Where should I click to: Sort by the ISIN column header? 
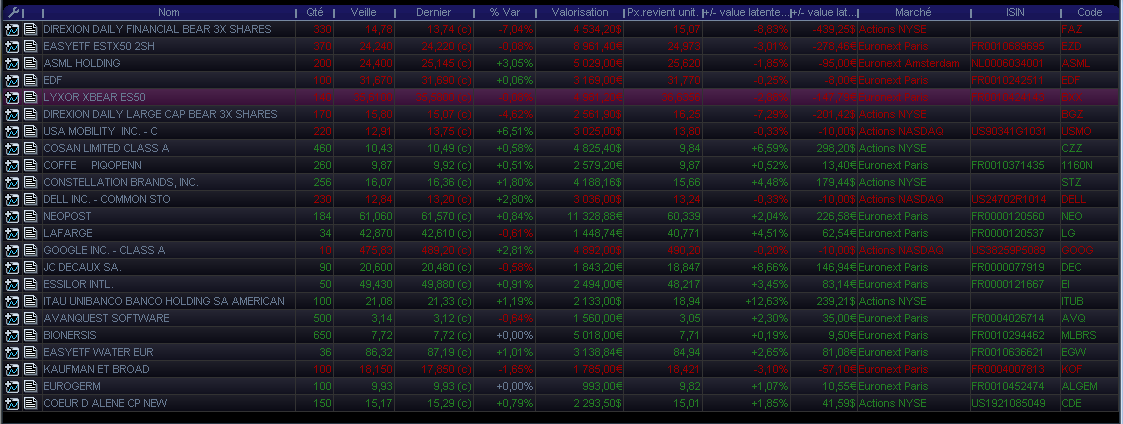[1015, 13]
